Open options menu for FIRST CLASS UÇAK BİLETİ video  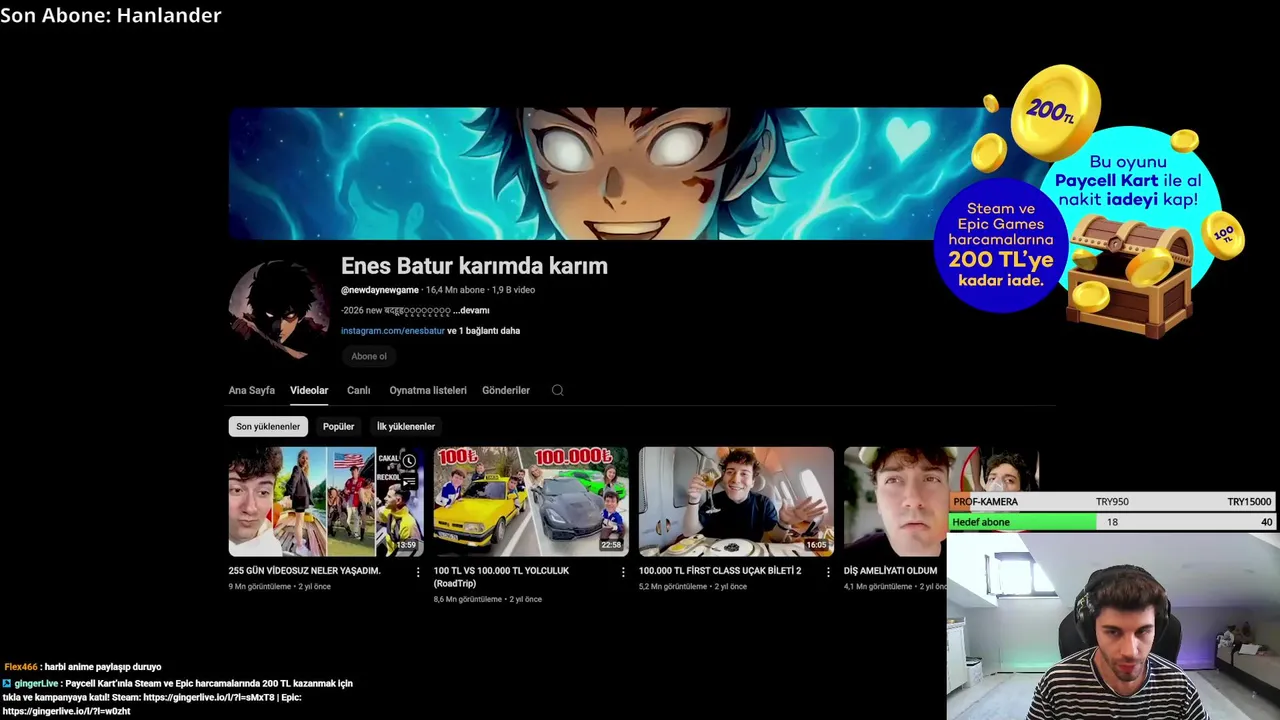[828, 572]
